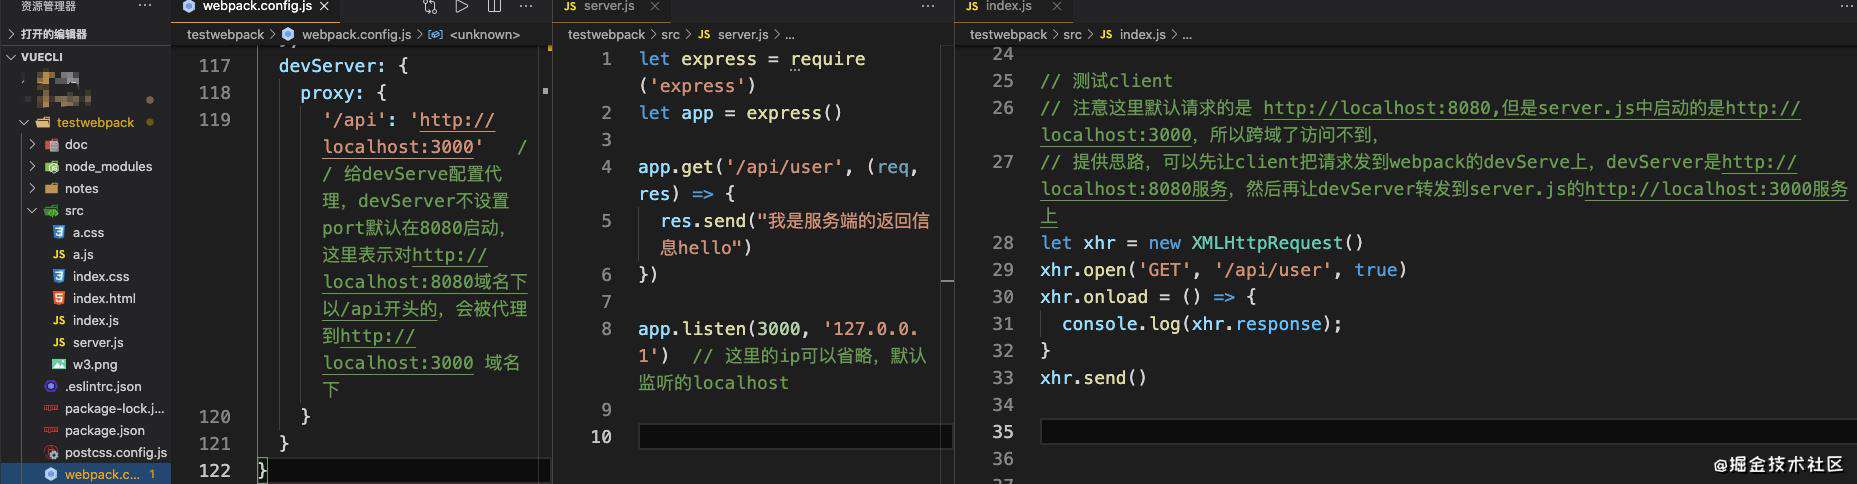The width and height of the screenshot is (1857, 484).
Task: Open source control compare changes icon
Action: tap(430, 7)
